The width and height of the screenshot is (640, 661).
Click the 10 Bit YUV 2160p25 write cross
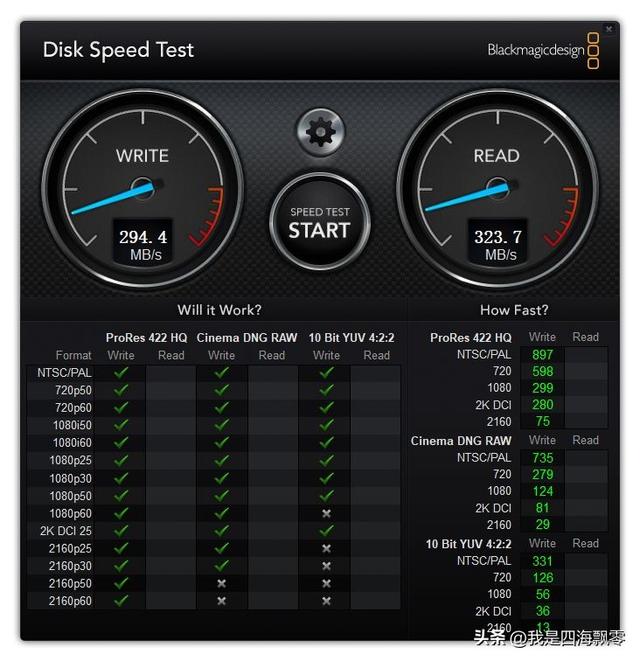coord(326,548)
